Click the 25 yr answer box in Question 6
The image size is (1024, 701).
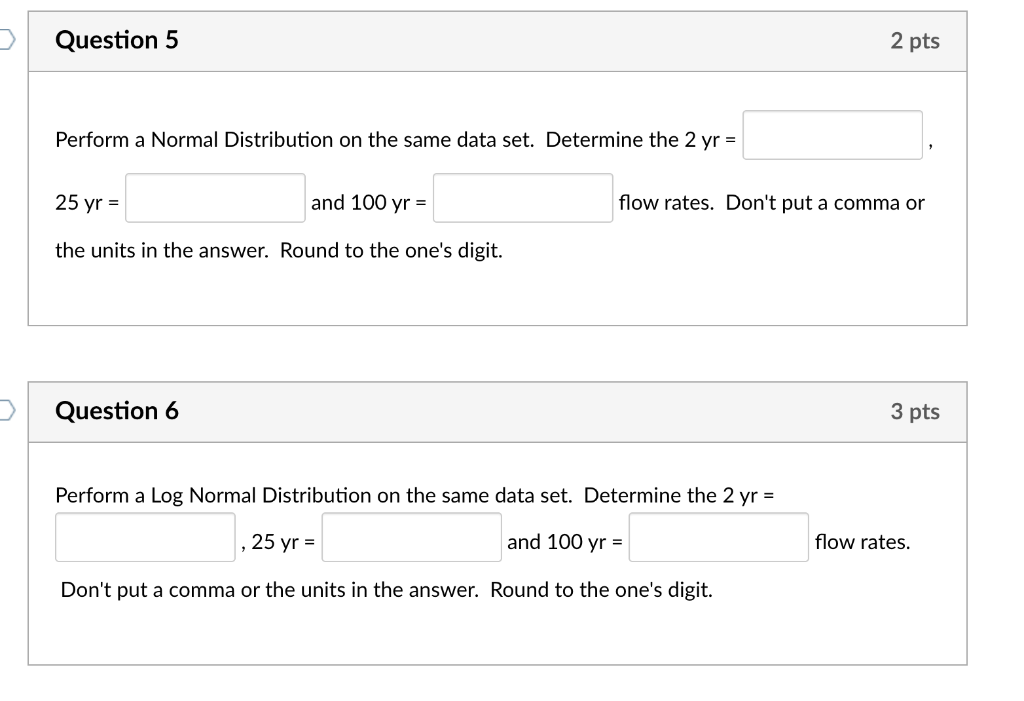[x=411, y=537]
